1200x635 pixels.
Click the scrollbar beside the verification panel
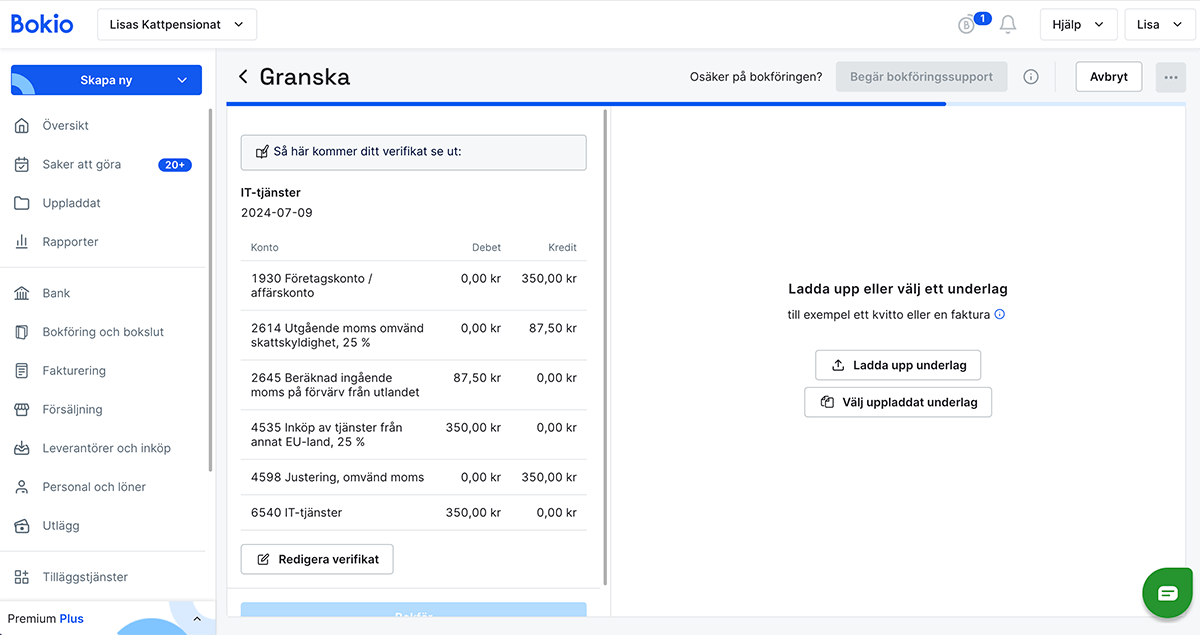tap(605, 350)
